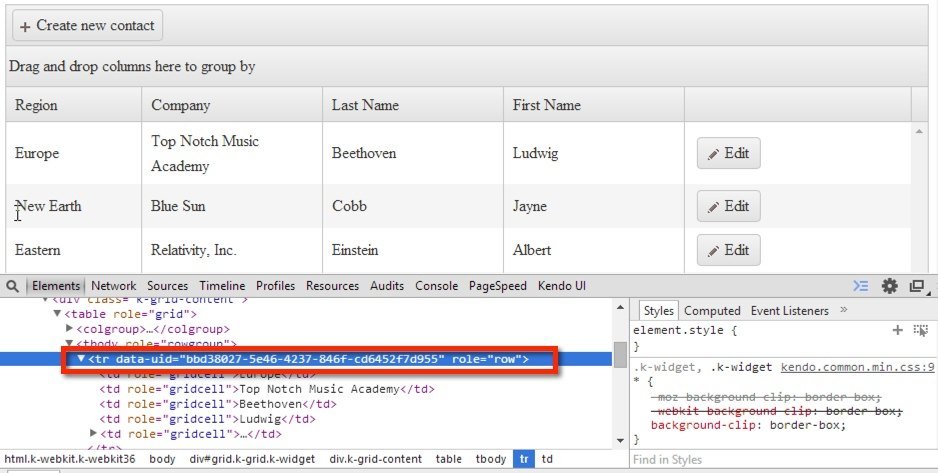Edit the Beethoven row
938x473 pixels.
pos(729,153)
